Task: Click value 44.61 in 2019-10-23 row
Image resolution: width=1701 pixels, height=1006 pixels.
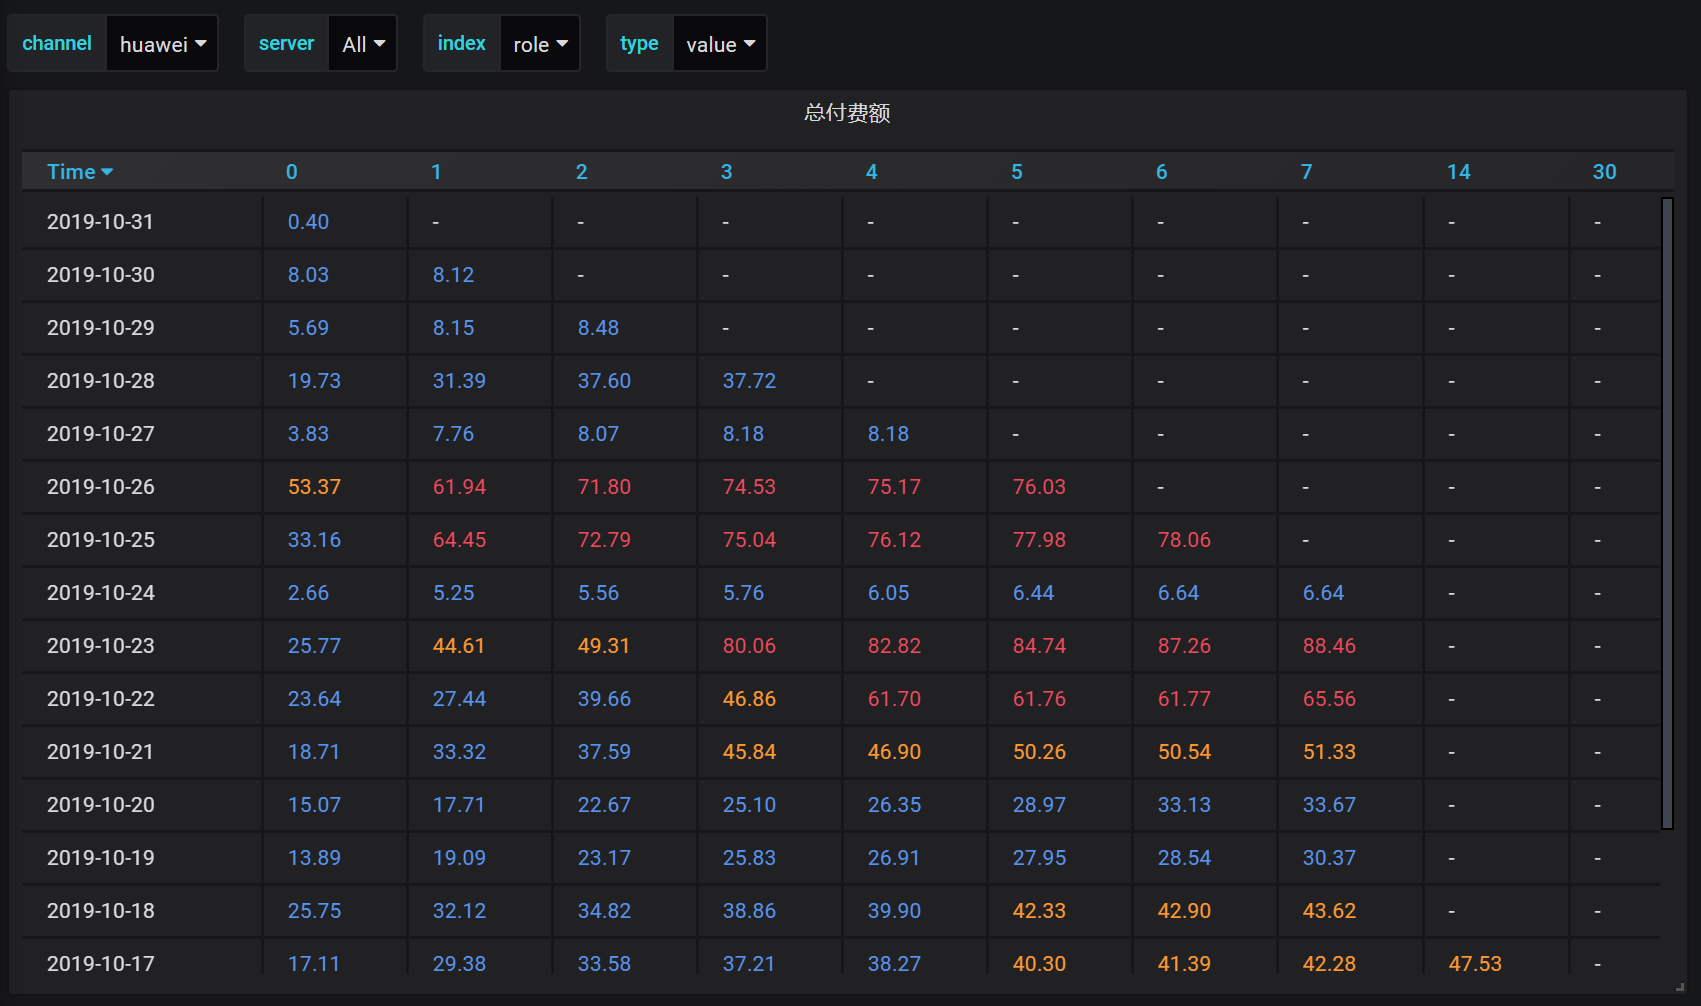Action: (x=458, y=646)
